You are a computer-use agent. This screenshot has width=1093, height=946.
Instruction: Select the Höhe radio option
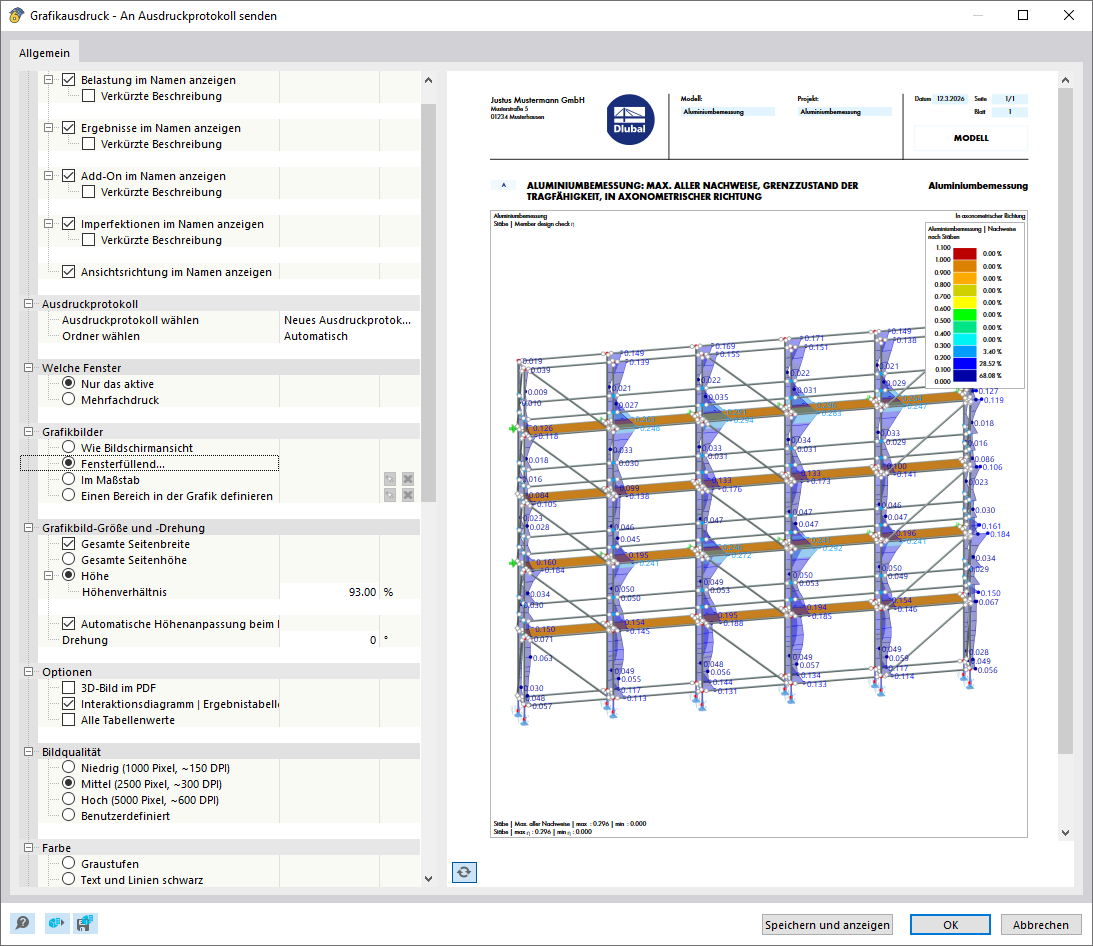point(68,576)
